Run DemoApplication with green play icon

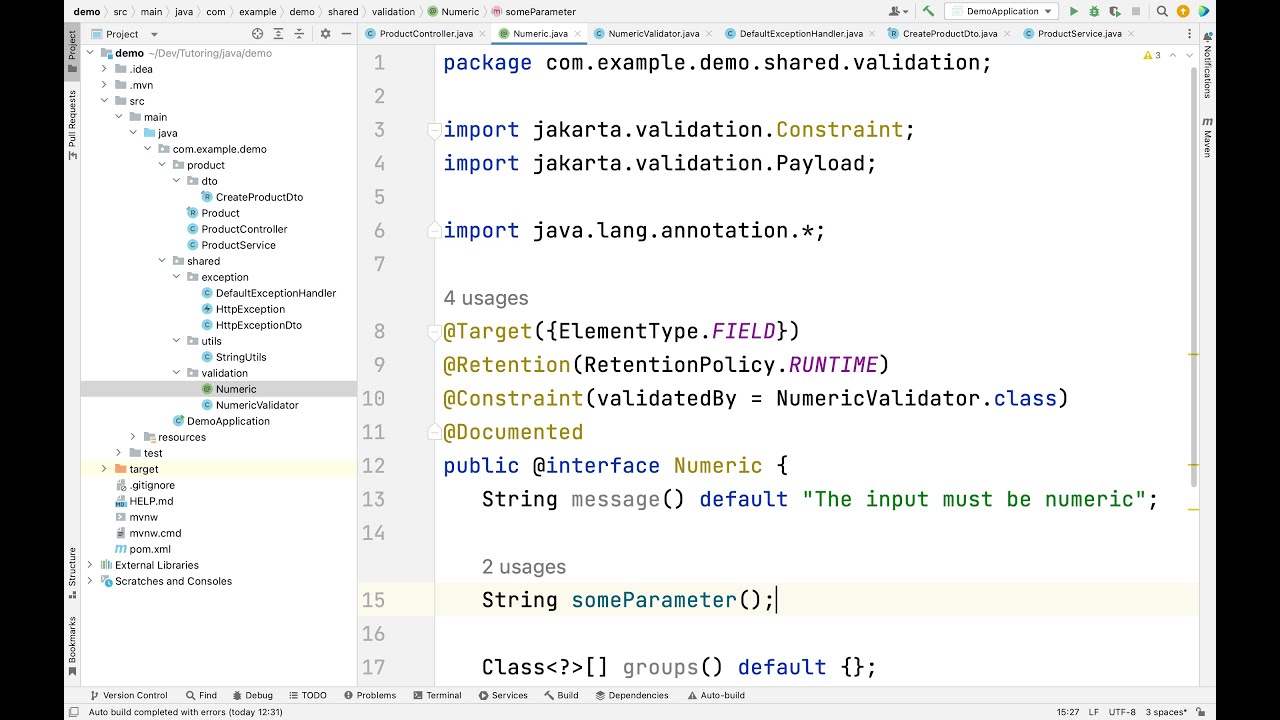tap(1074, 12)
